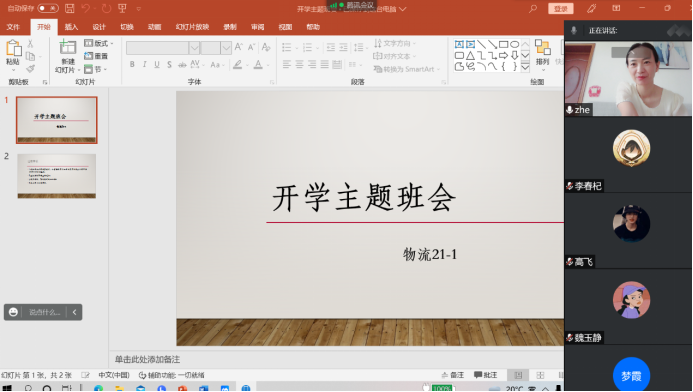
Task: Click the 登录 (Sign in) button
Action: (561, 8)
